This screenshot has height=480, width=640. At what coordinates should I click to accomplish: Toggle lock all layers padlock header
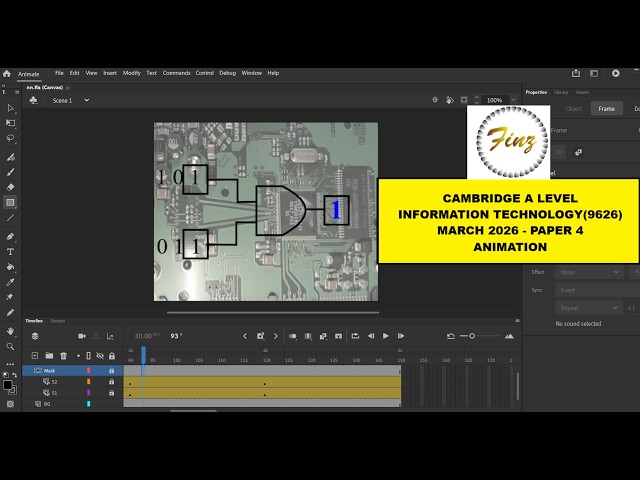click(112, 356)
